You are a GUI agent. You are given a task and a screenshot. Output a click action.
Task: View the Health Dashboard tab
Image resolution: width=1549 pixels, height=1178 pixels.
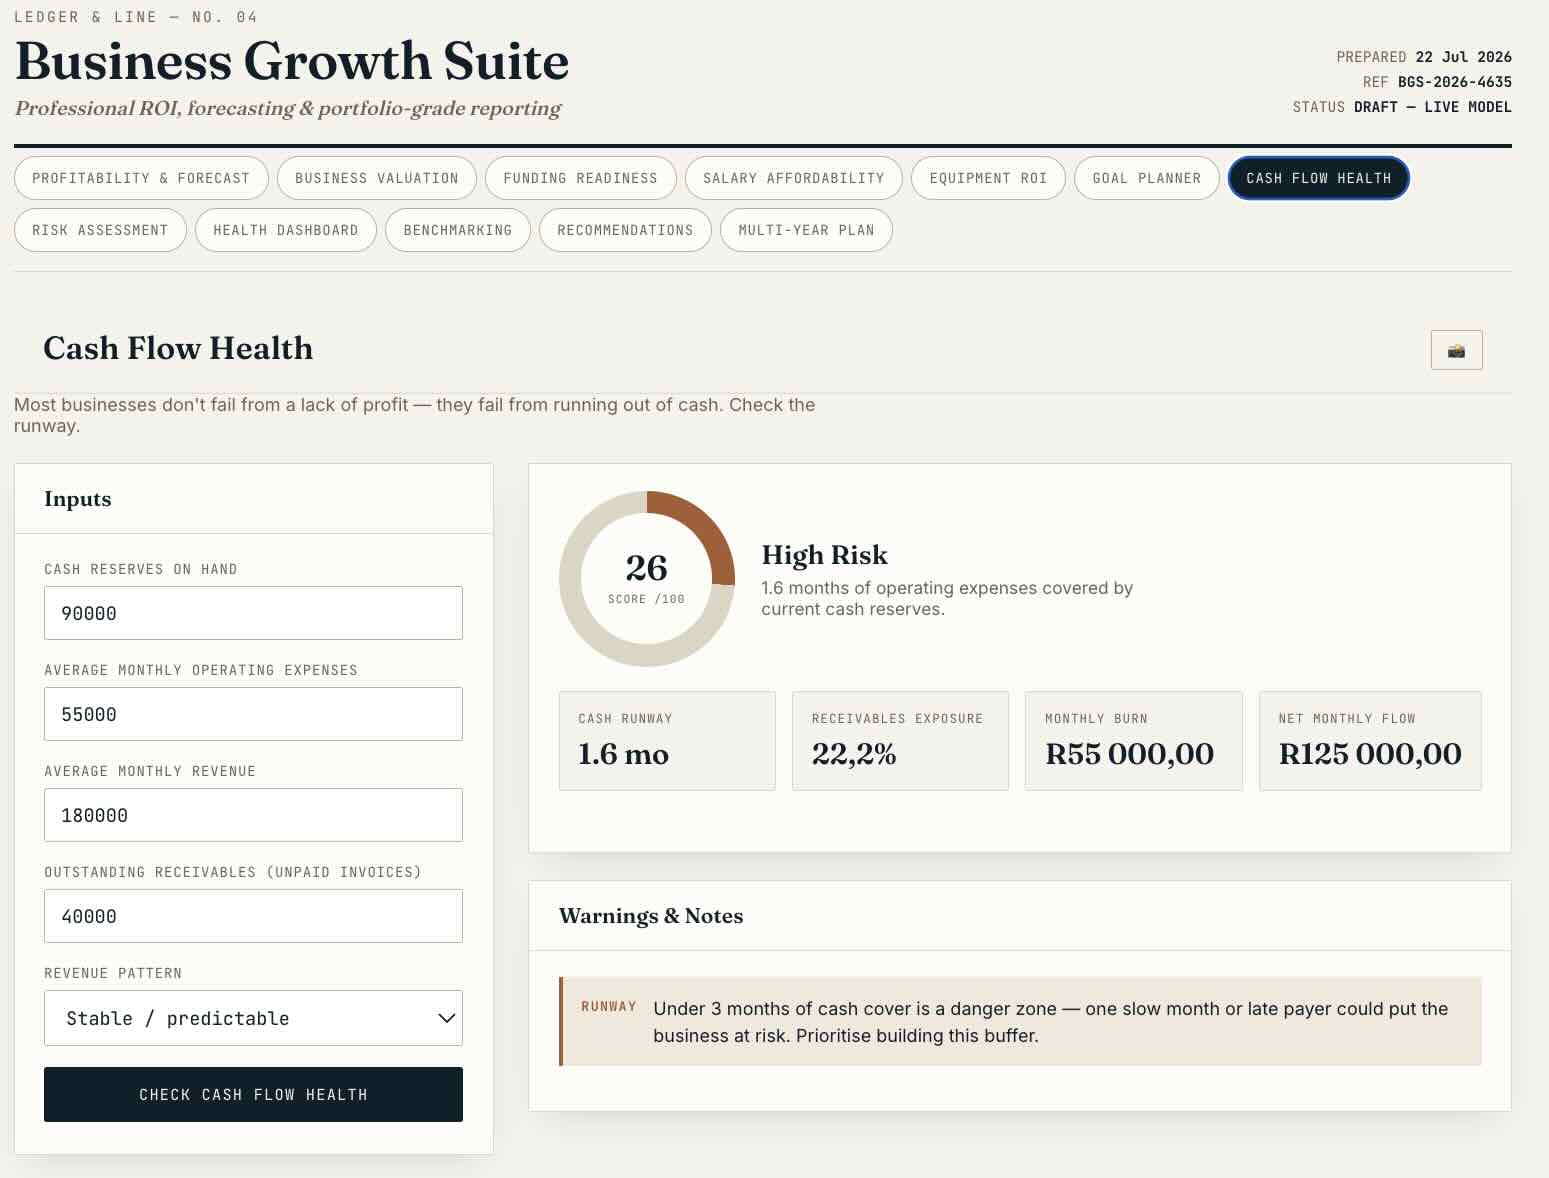pos(286,230)
